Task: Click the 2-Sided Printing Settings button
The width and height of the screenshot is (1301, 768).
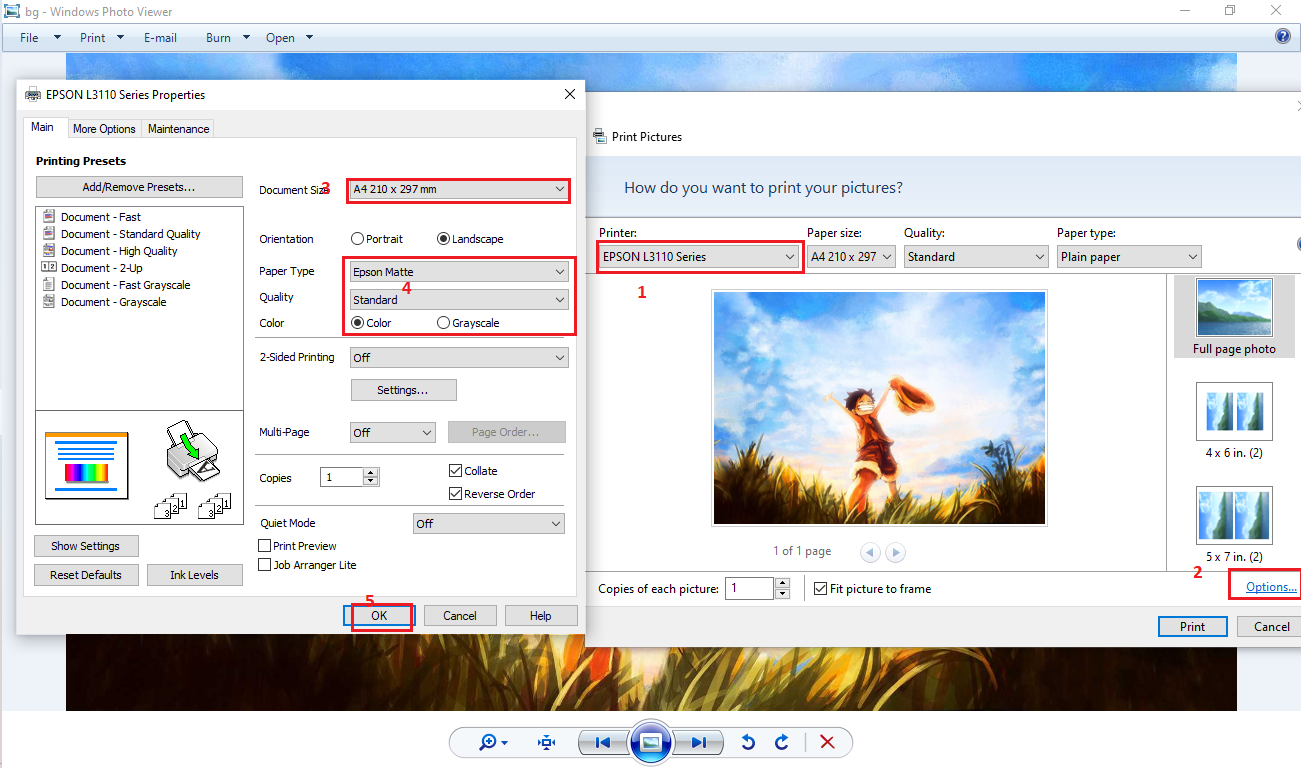Action: pos(403,390)
